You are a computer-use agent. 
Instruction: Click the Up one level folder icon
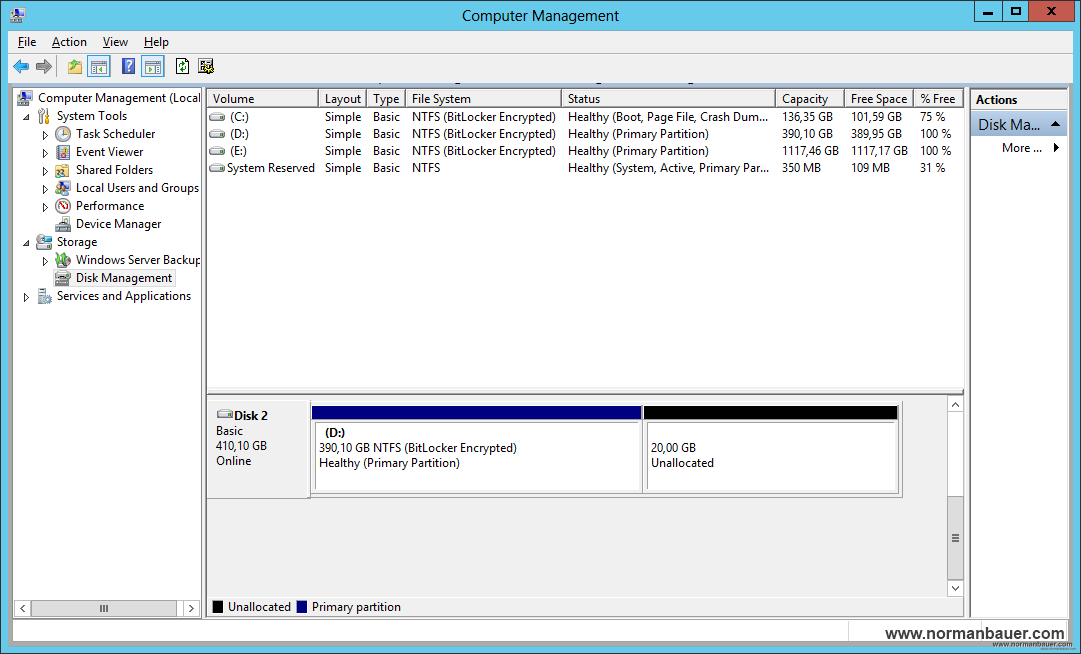click(x=74, y=67)
